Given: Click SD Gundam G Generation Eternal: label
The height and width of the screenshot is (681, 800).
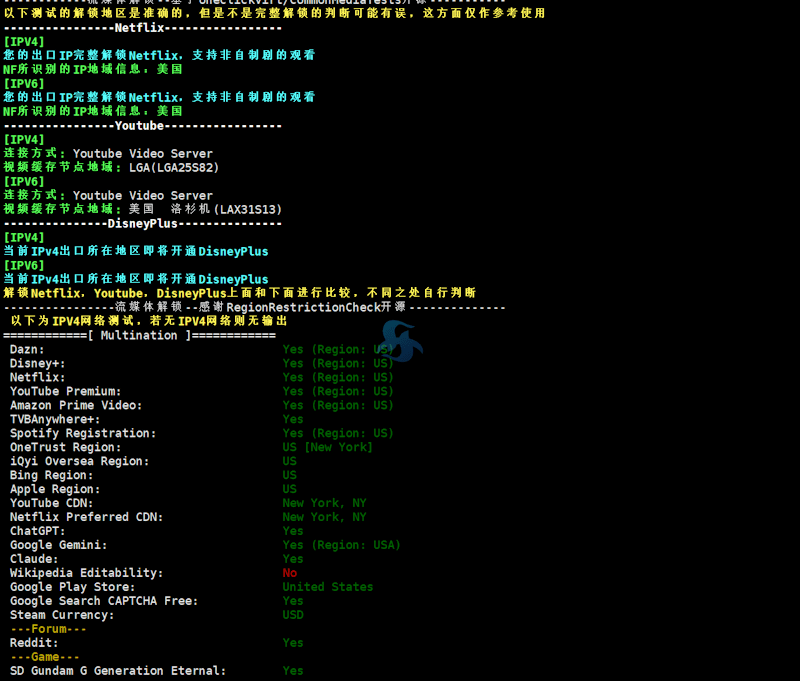Looking at the screenshot, I should point(118,671).
